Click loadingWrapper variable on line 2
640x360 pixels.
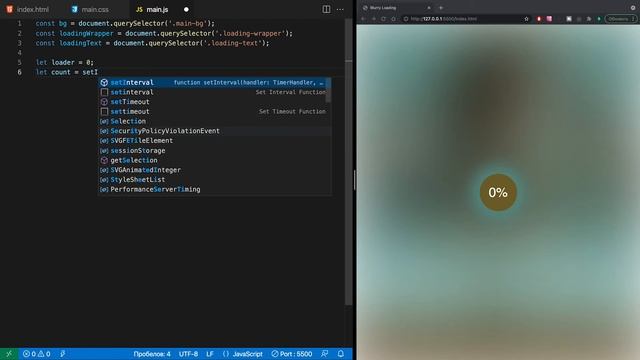pyautogui.click(x=86, y=33)
